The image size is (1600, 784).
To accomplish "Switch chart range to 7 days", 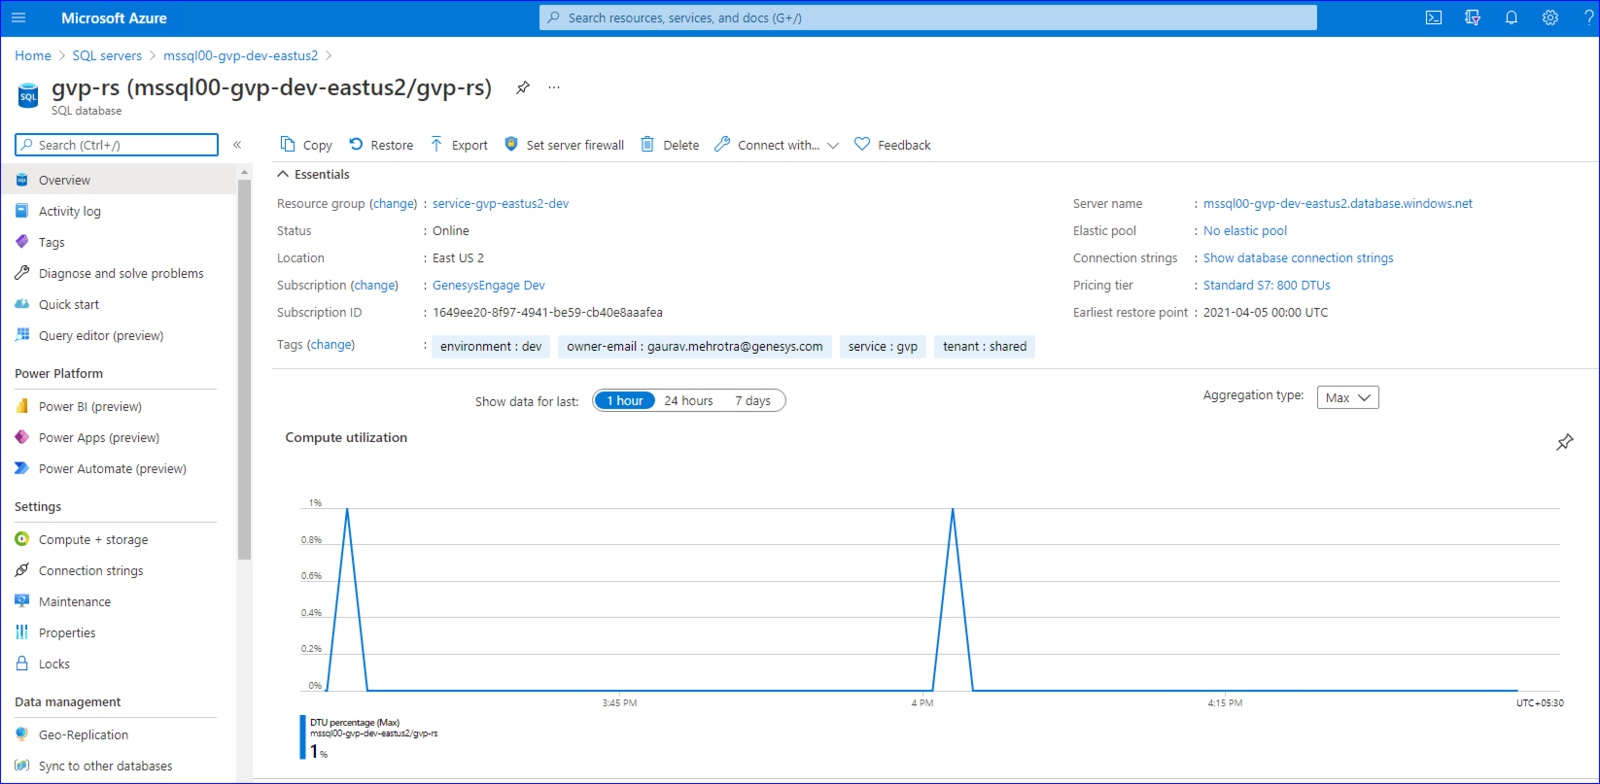I will (753, 401).
